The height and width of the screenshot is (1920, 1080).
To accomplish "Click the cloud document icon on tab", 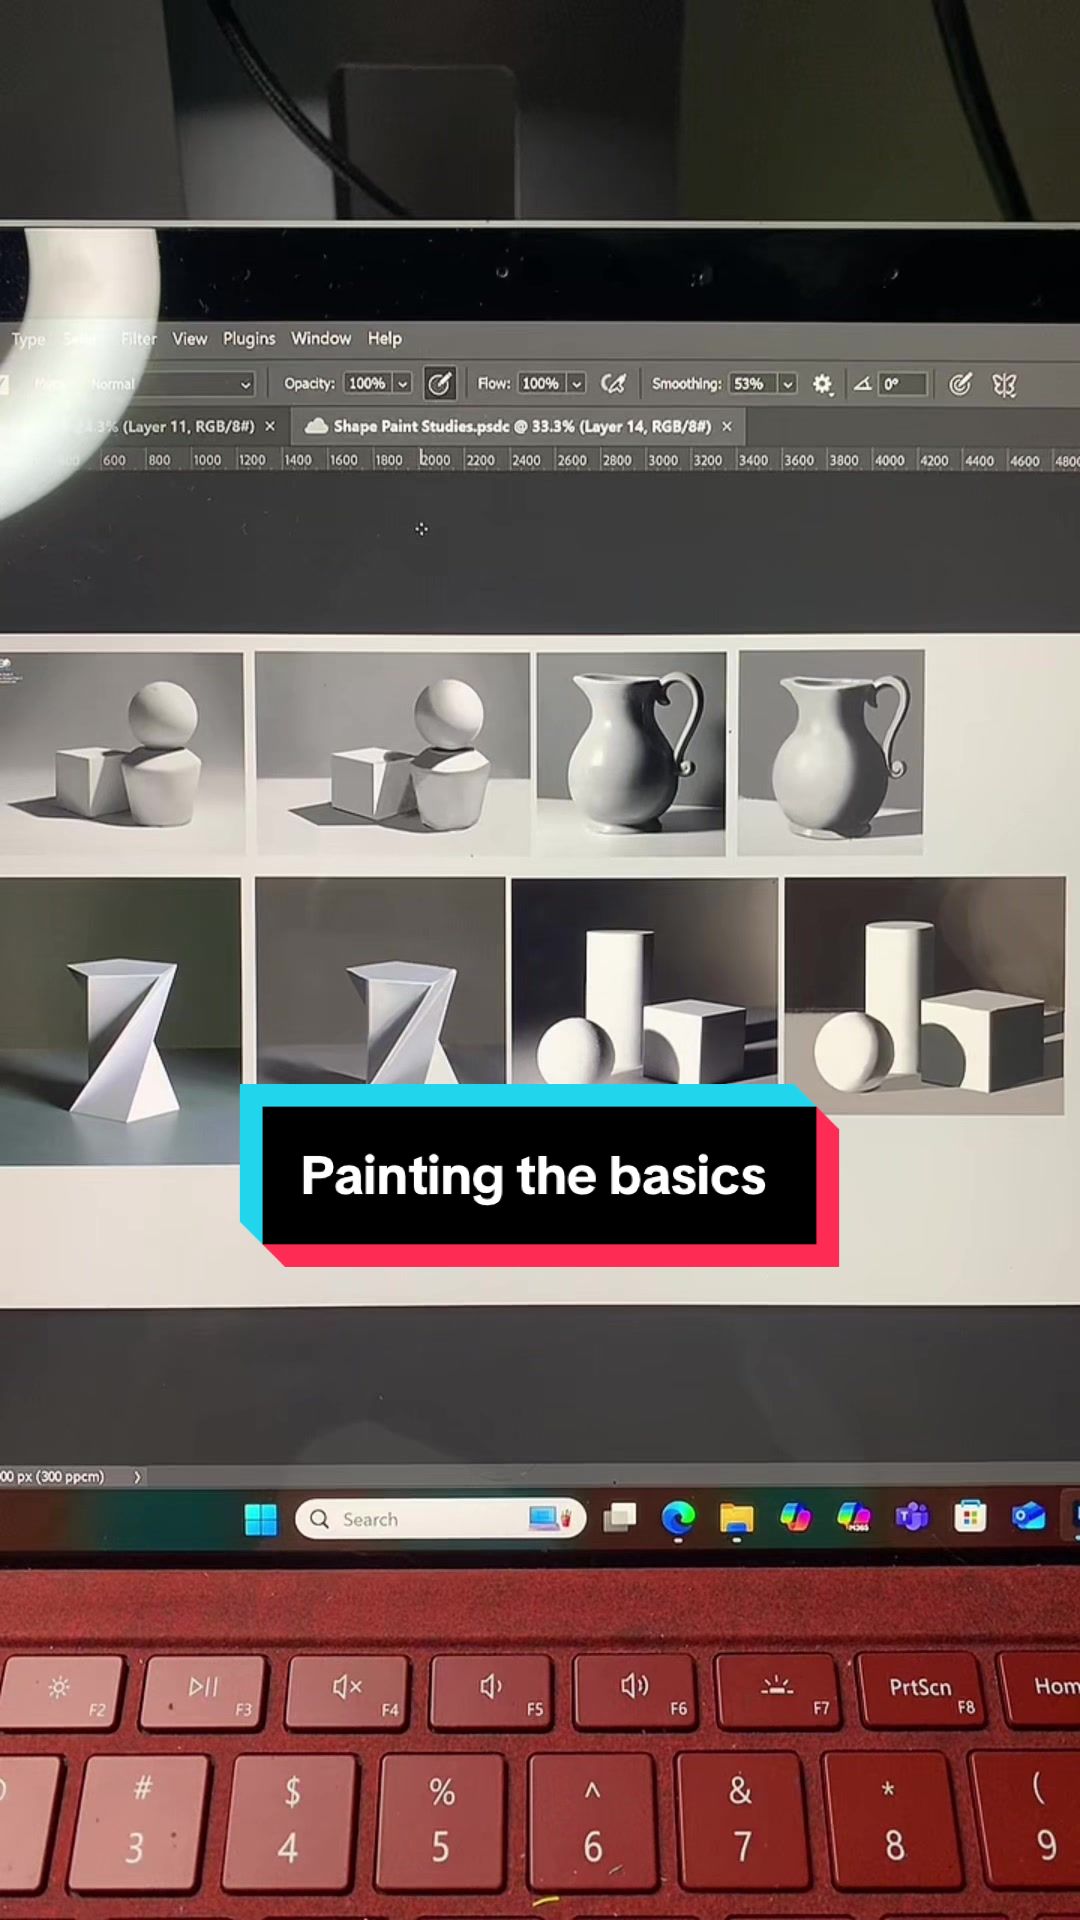I will [x=316, y=426].
